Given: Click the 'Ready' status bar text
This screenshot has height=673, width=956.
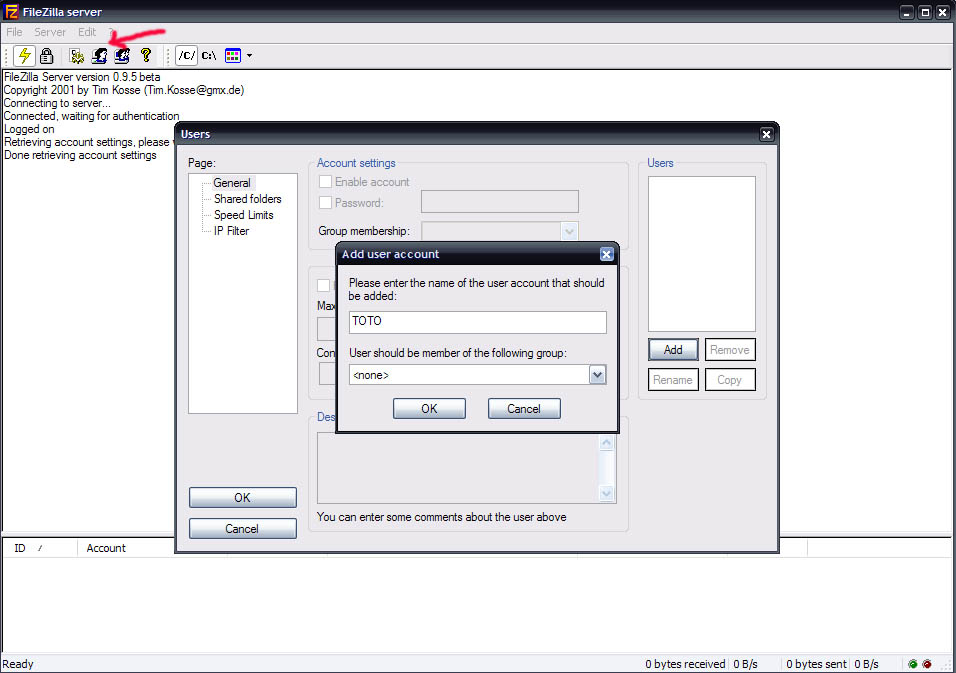Looking at the screenshot, I should [18, 664].
